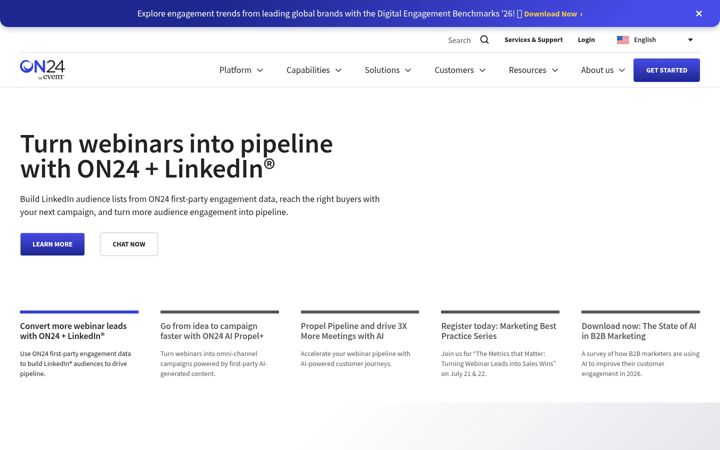Open Services & Support link

click(x=533, y=40)
